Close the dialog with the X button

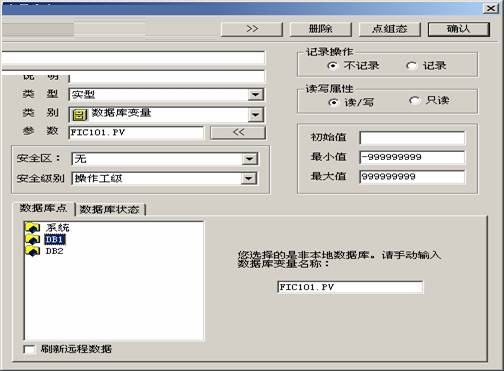pos(491,8)
